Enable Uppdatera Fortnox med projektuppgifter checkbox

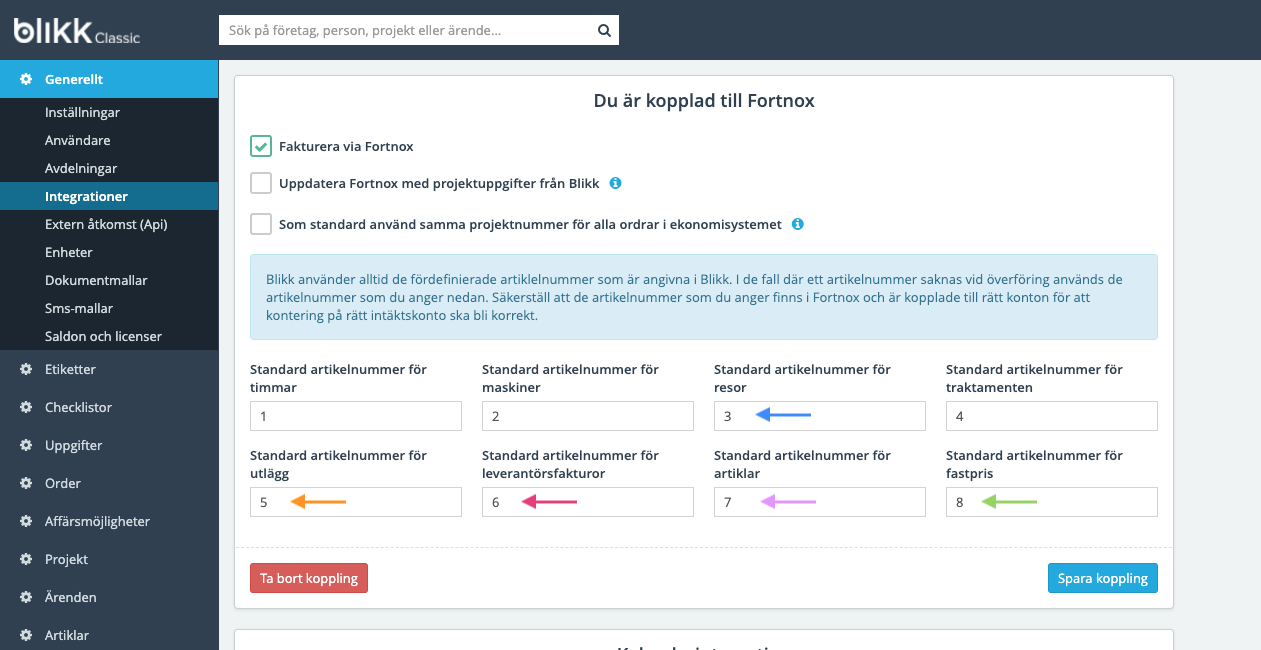[x=261, y=183]
